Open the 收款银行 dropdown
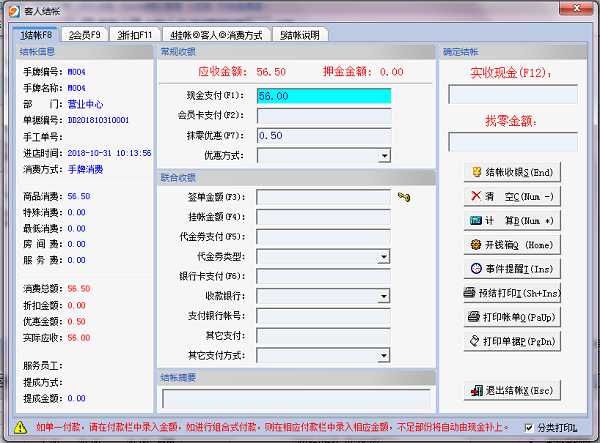This screenshot has width=600, height=443. (383, 296)
